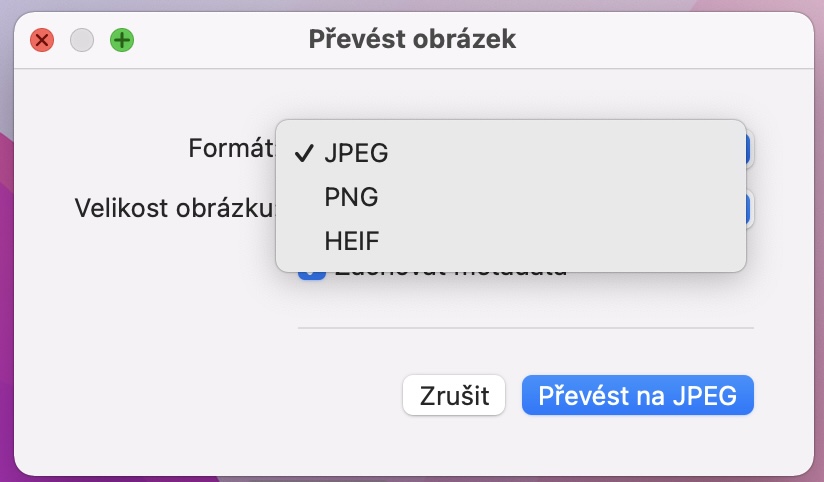Toggle the Zachovat metadata checkbox

click(x=310, y=275)
